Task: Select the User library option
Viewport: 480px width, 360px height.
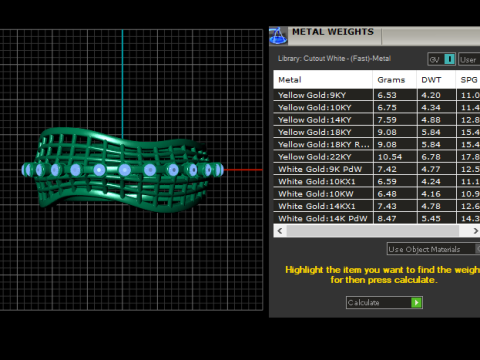Action: [469, 59]
